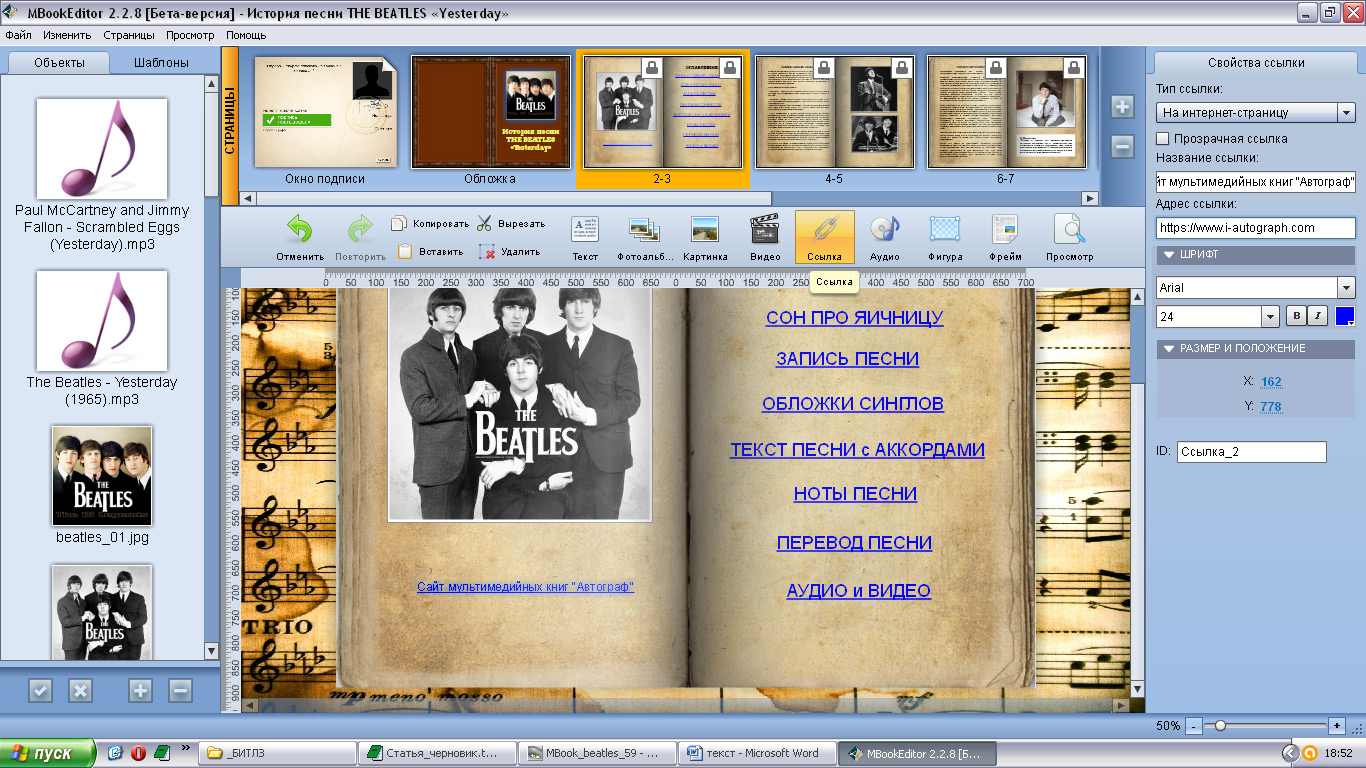The width and height of the screenshot is (1366, 768).
Task: Click the Вырезать scissors tool
Action: [x=510, y=224]
